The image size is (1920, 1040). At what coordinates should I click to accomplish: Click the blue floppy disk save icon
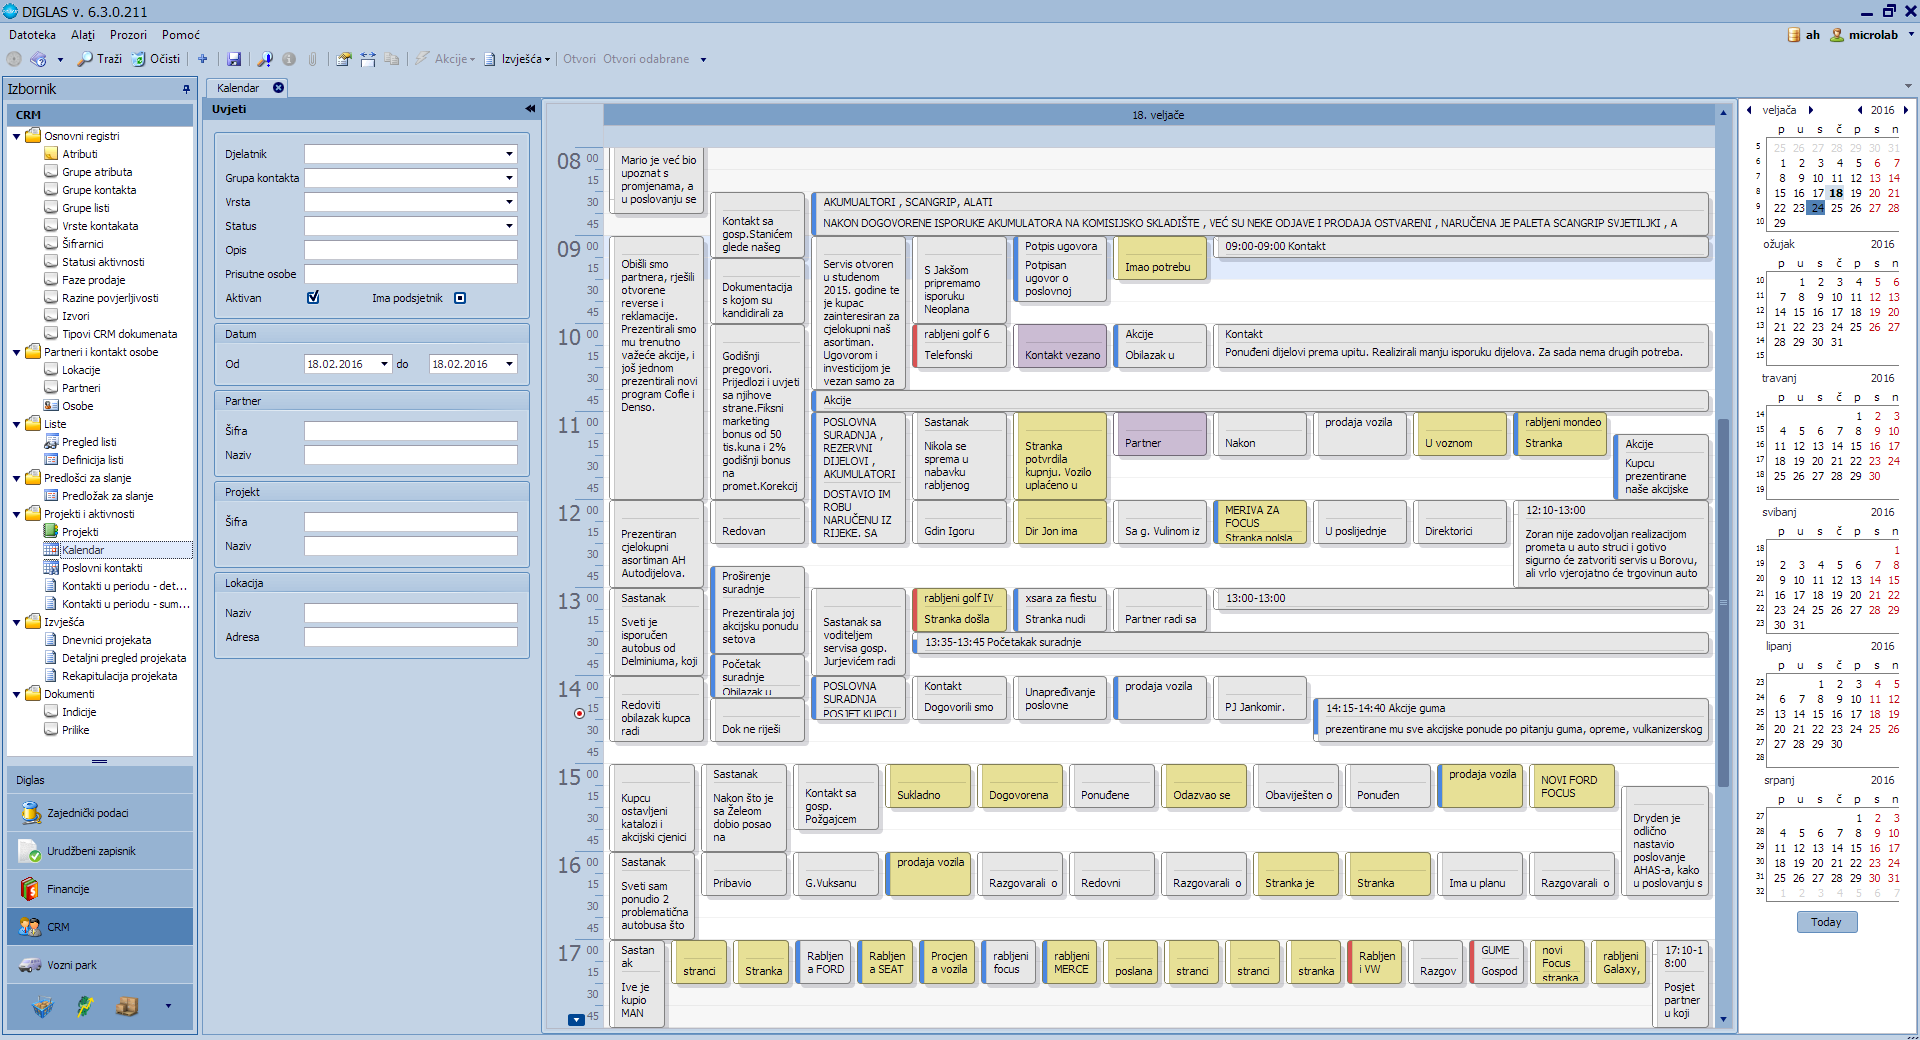[234, 59]
